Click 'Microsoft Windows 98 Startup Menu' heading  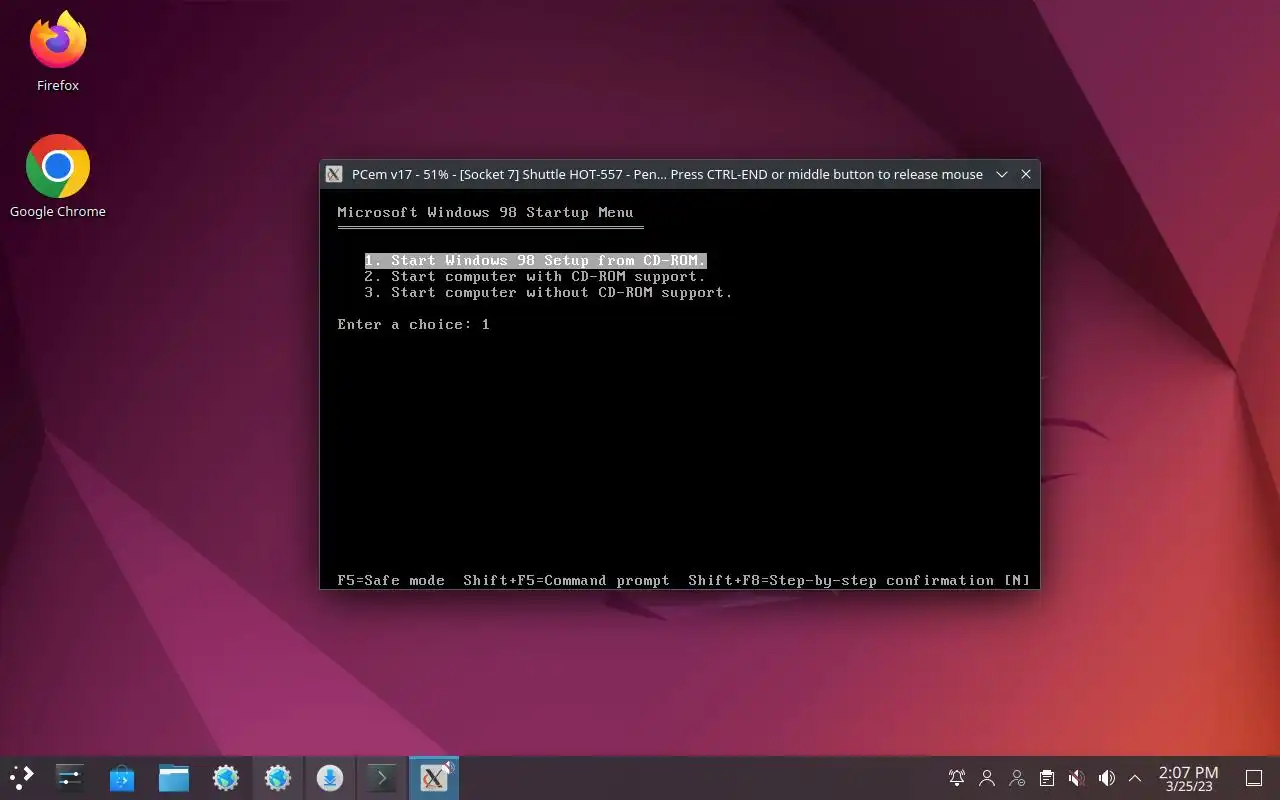pos(485,212)
